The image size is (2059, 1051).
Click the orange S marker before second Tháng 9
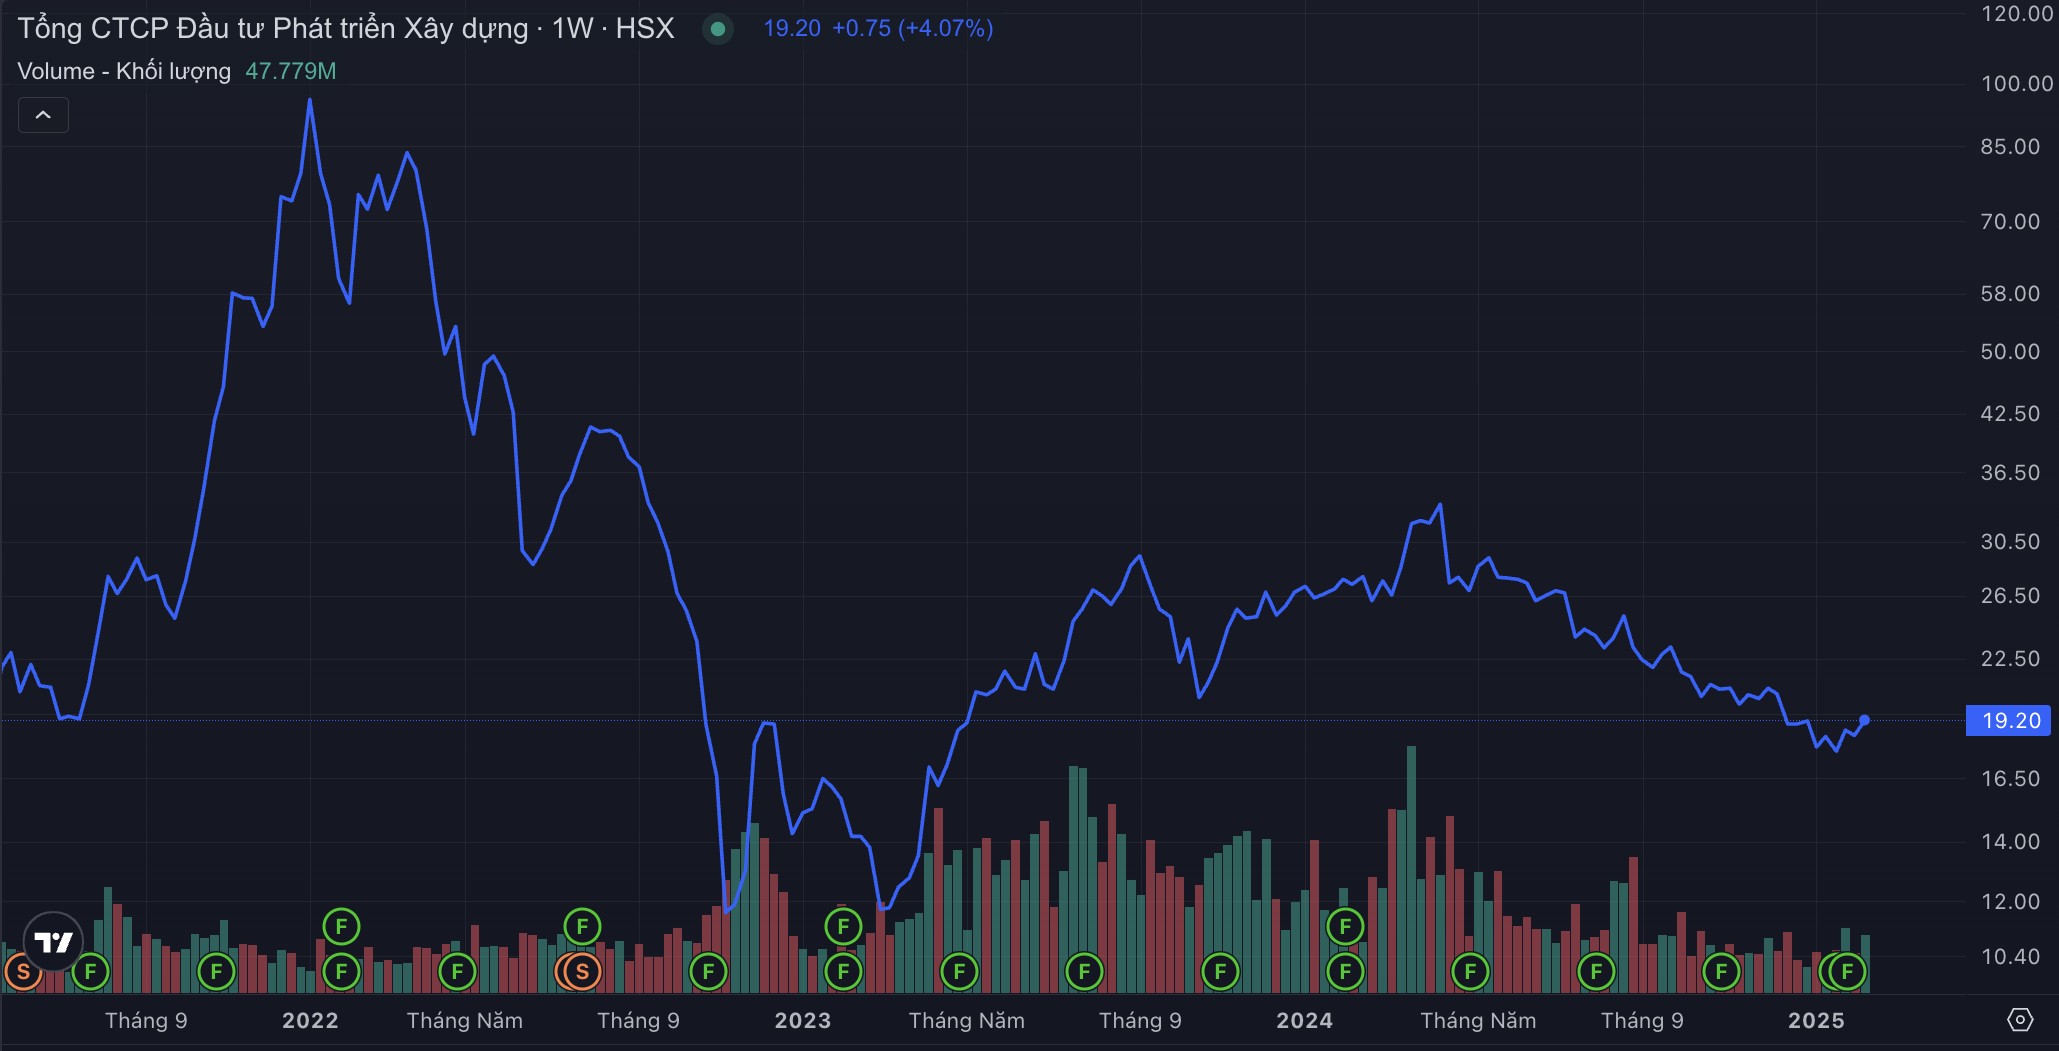point(582,971)
